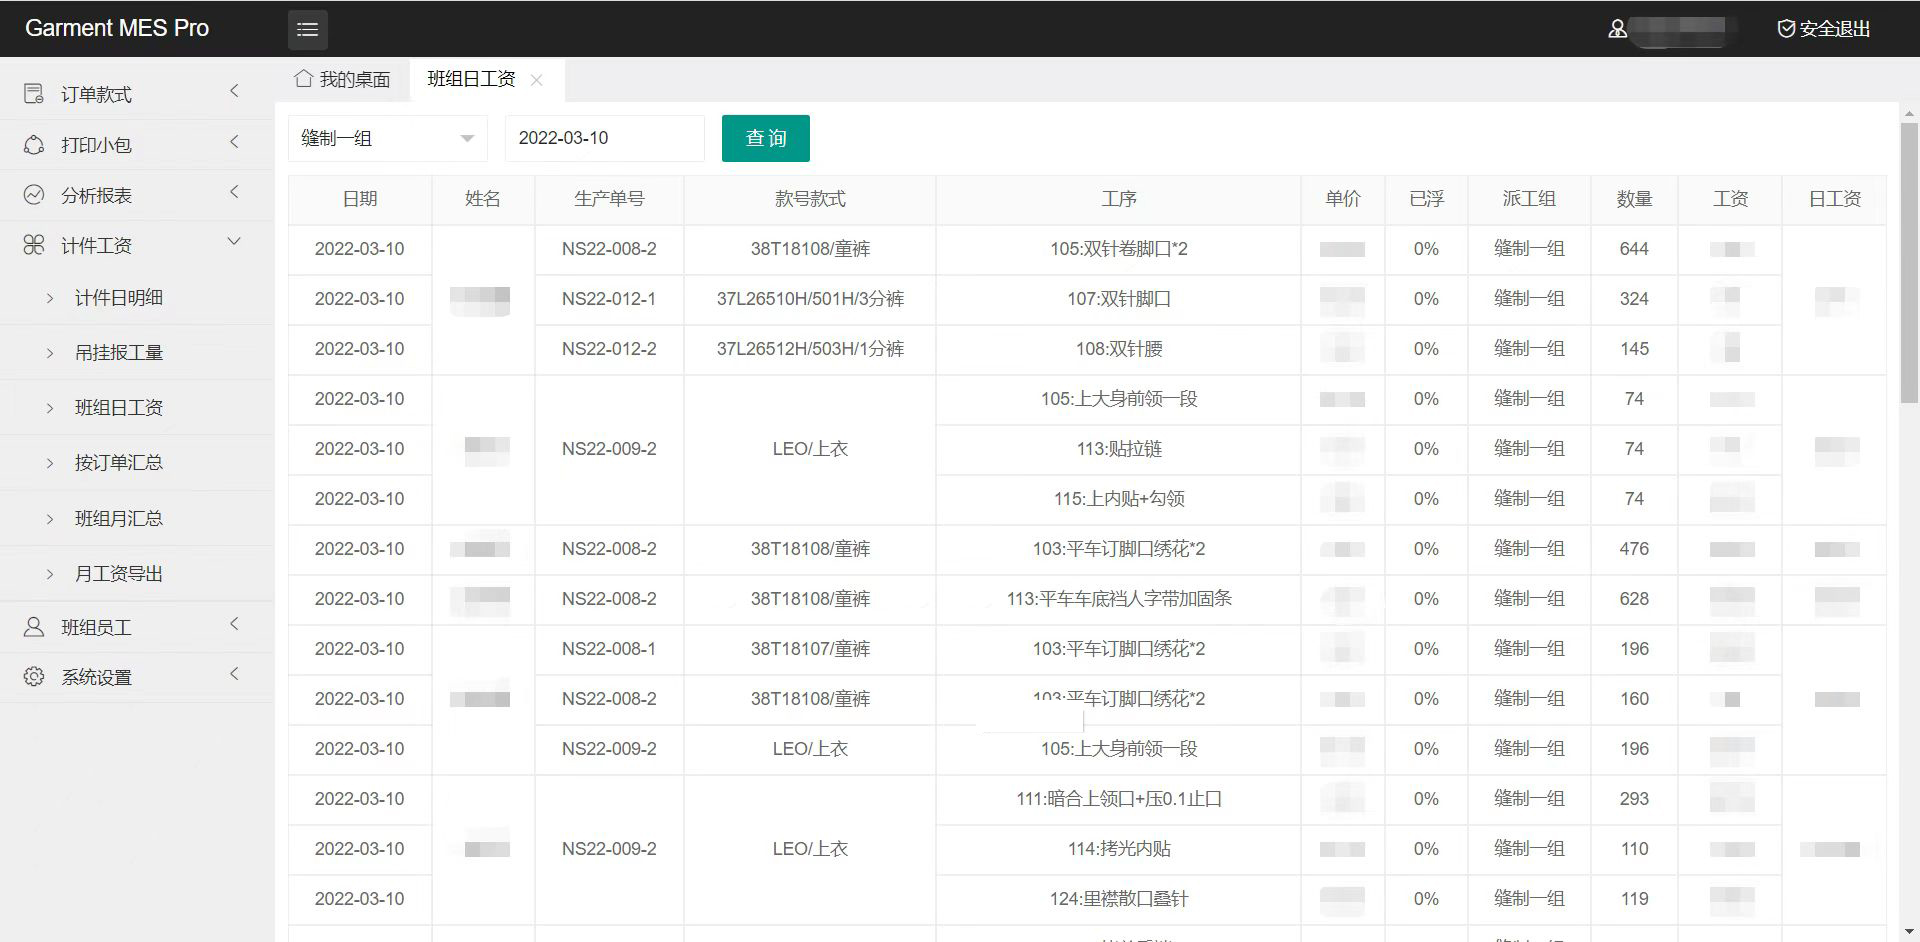The height and width of the screenshot is (942, 1920).
Task: Click the 105:双针卷脚口*2 process cell
Action: click(1119, 249)
